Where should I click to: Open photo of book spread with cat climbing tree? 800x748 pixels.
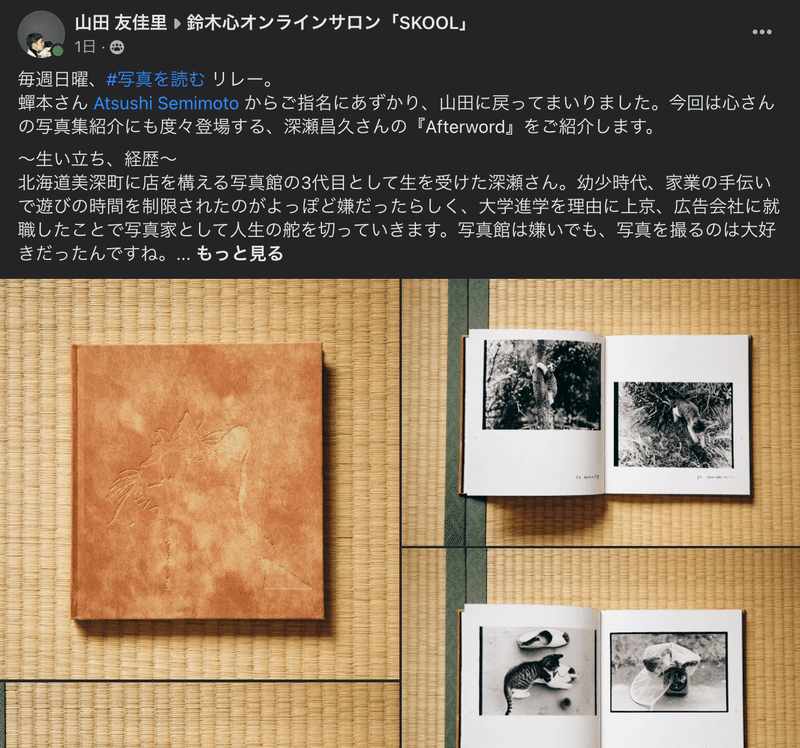point(601,412)
